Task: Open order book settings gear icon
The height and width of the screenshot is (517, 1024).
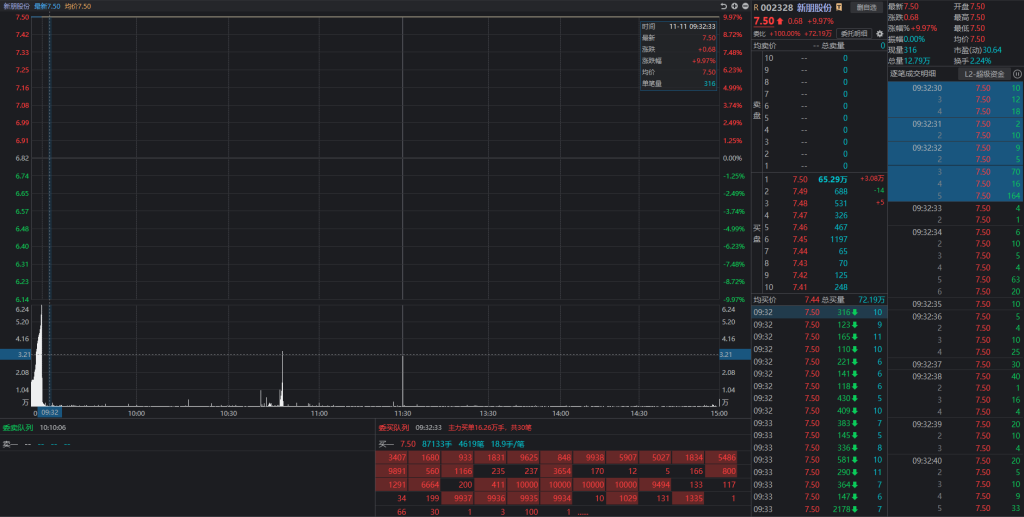Action: tap(880, 33)
